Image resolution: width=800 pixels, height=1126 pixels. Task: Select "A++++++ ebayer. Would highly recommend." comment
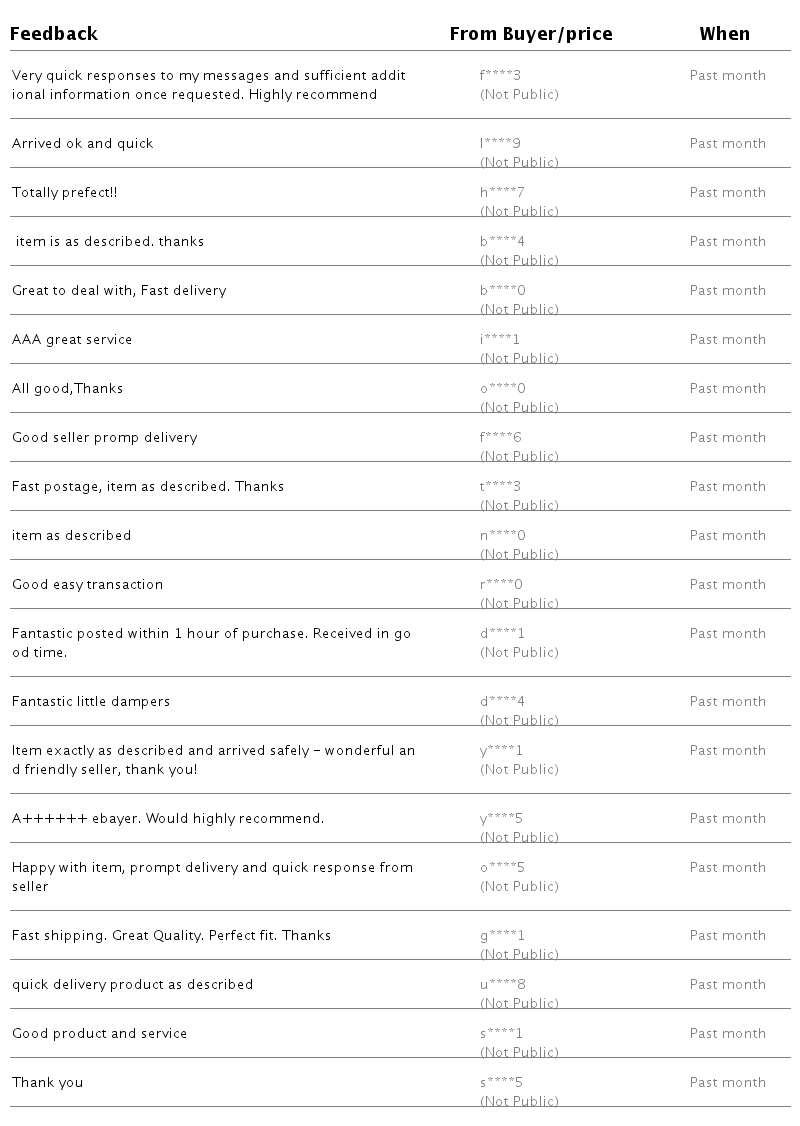168,818
